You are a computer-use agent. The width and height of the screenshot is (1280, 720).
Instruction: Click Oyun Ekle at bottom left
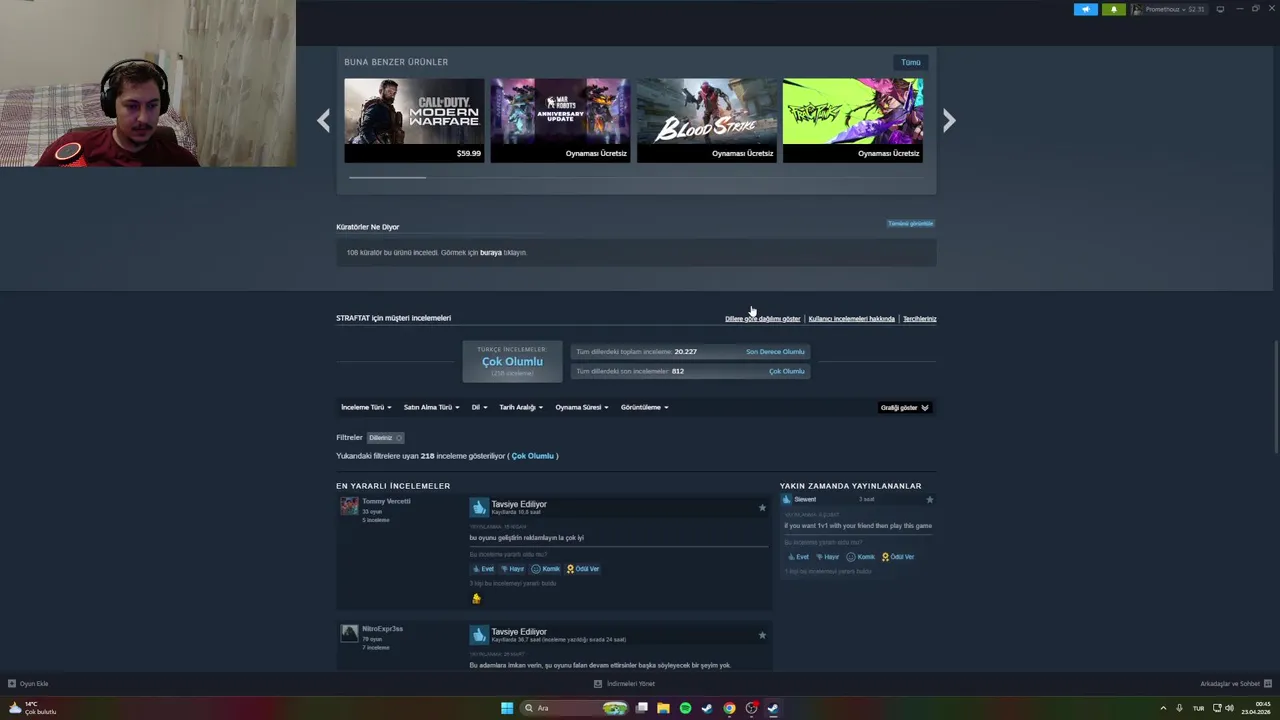click(x=28, y=684)
